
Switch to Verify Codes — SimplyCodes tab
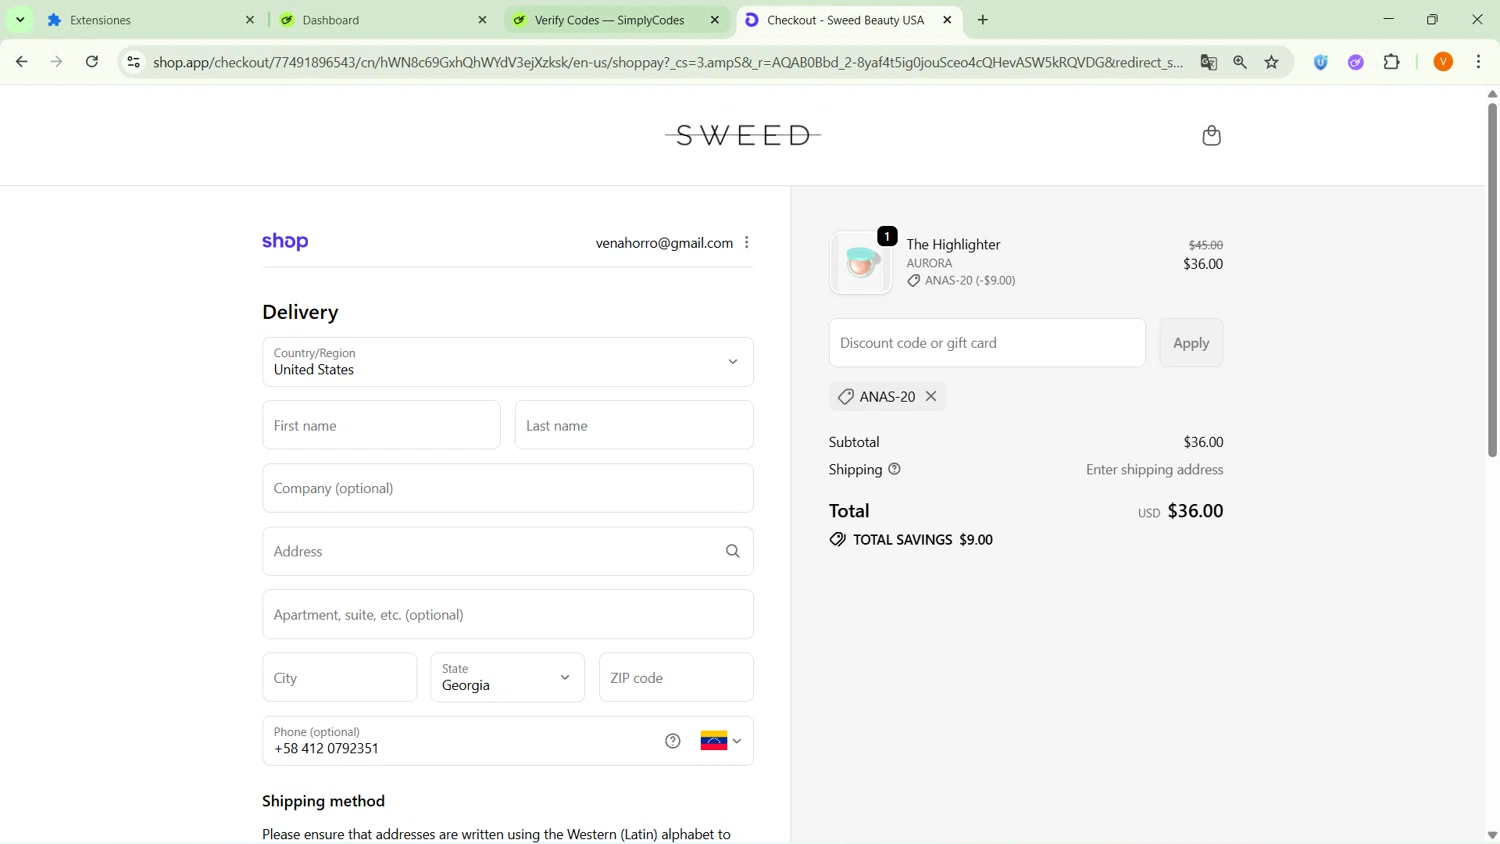616,20
